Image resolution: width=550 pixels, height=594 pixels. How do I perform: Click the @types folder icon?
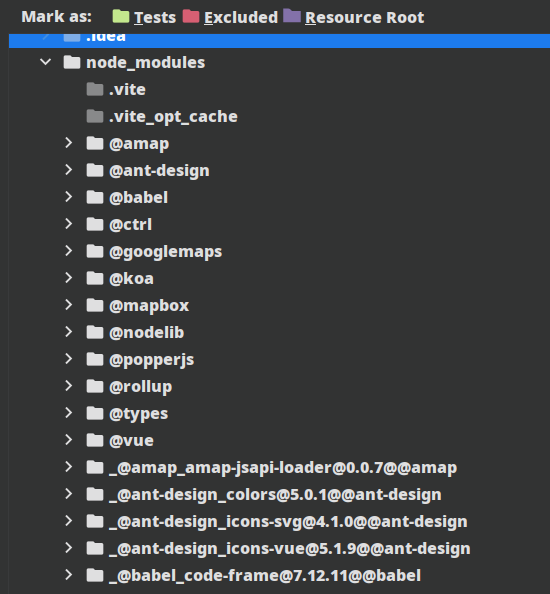tap(95, 413)
